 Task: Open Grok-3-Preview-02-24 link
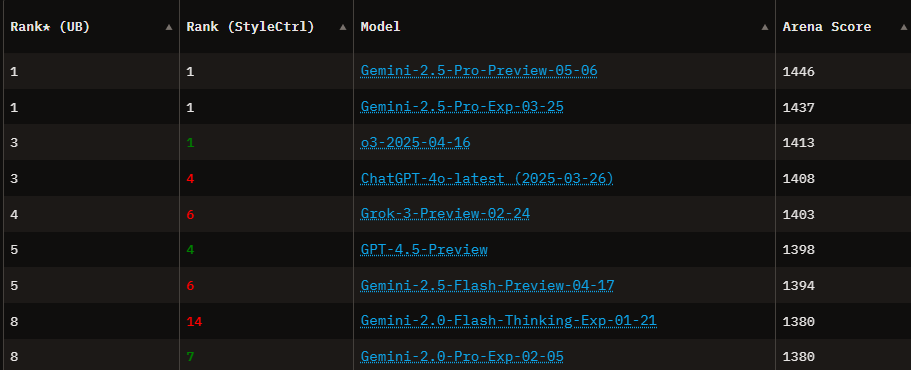445,214
